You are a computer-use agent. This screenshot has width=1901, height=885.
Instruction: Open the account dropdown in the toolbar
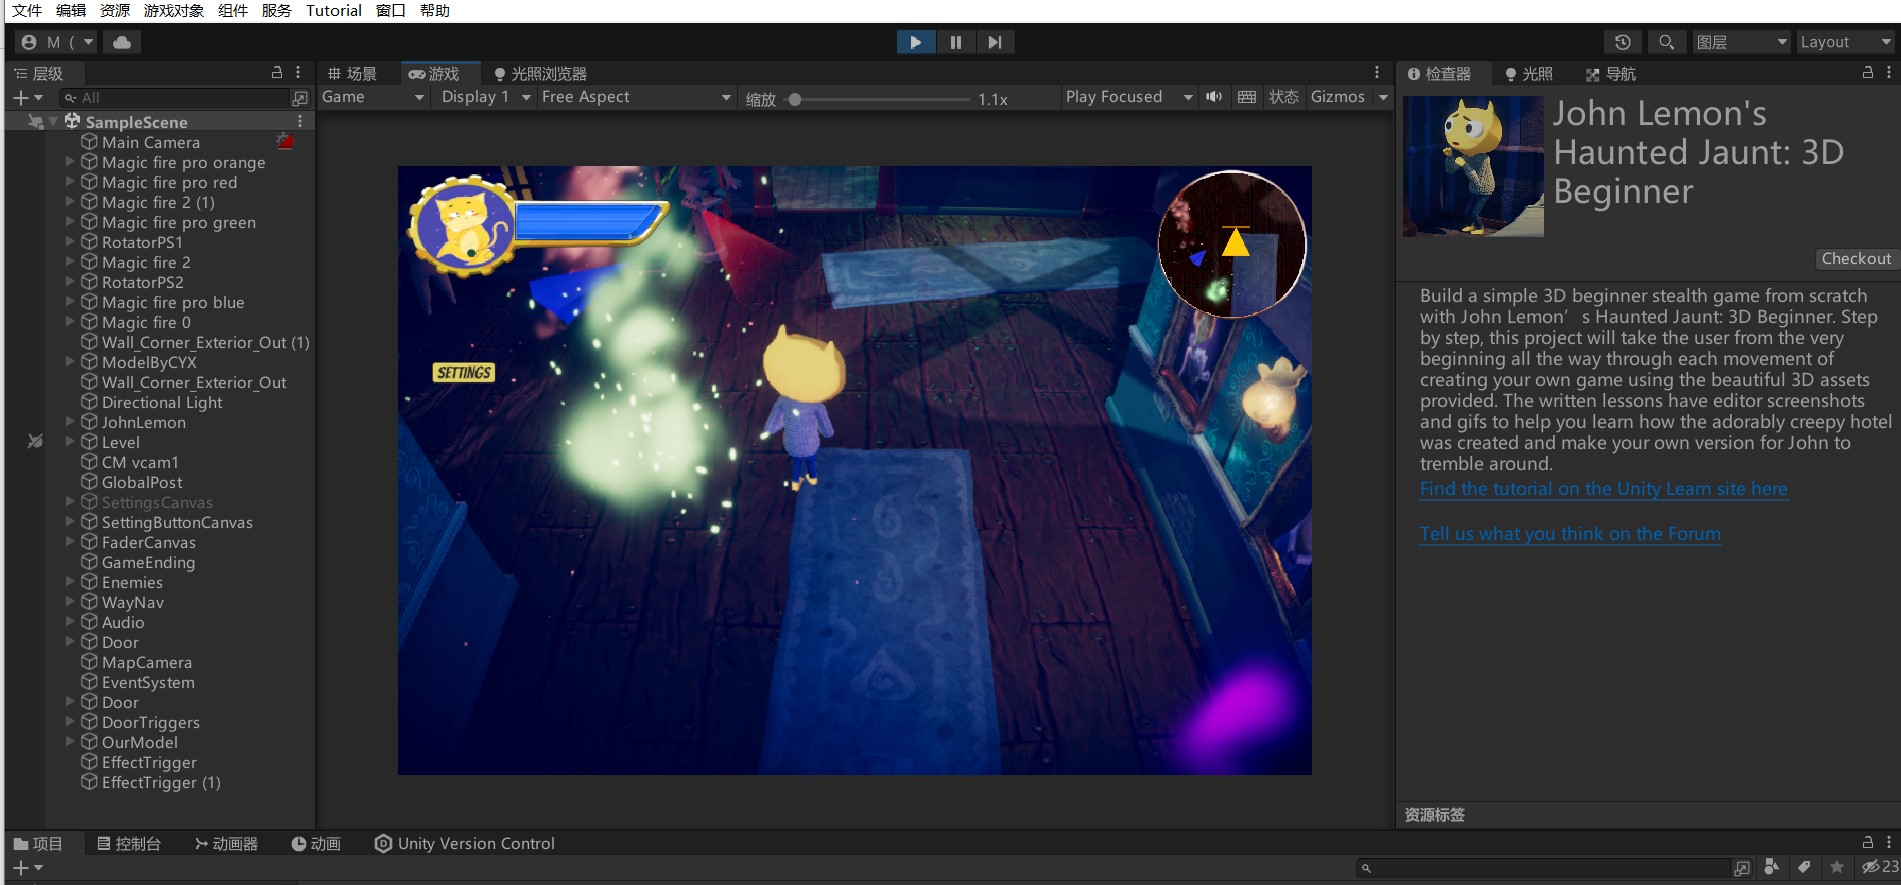tap(57, 42)
